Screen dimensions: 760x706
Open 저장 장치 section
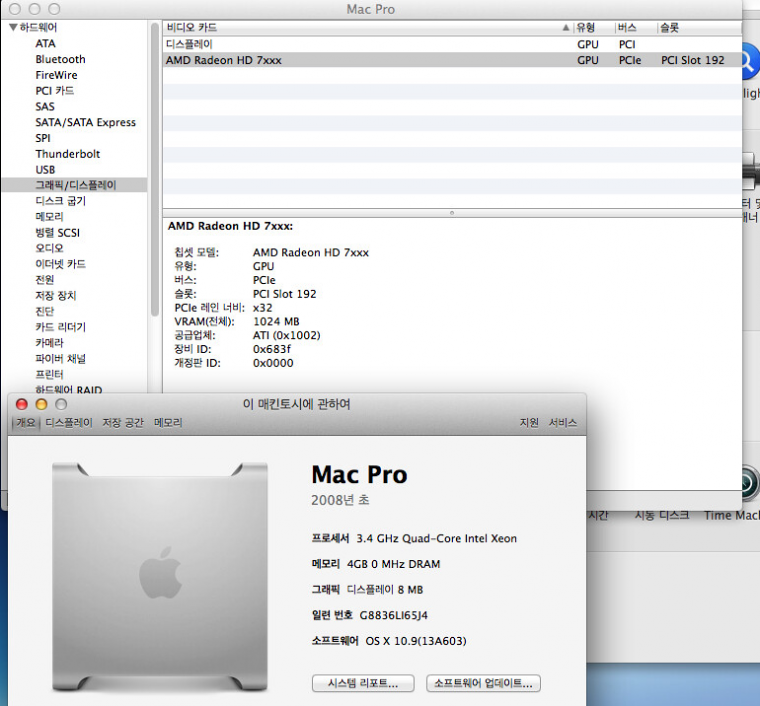56,296
